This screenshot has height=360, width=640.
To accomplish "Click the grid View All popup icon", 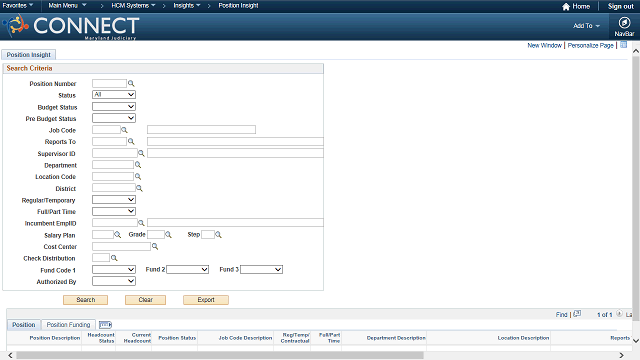I will [x=577, y=314].
